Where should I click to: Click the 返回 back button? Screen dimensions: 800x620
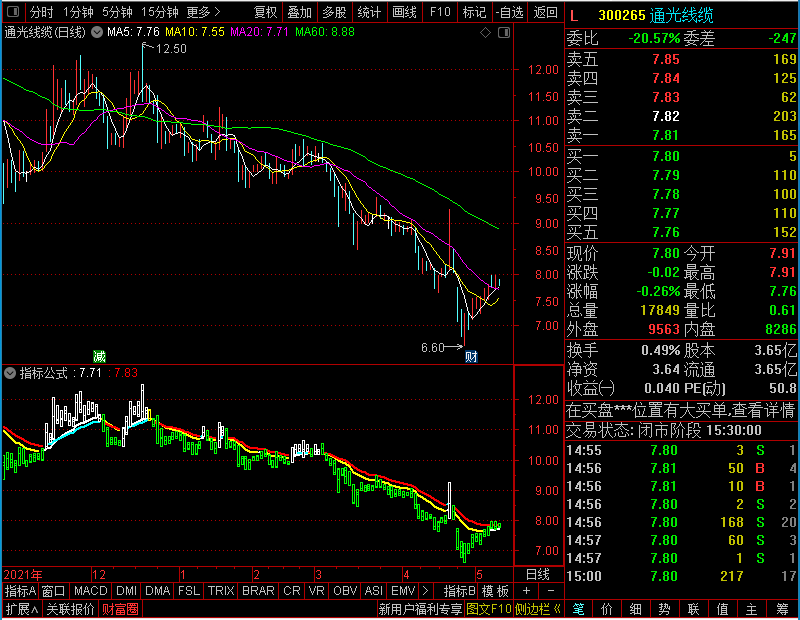pos(545,12)
